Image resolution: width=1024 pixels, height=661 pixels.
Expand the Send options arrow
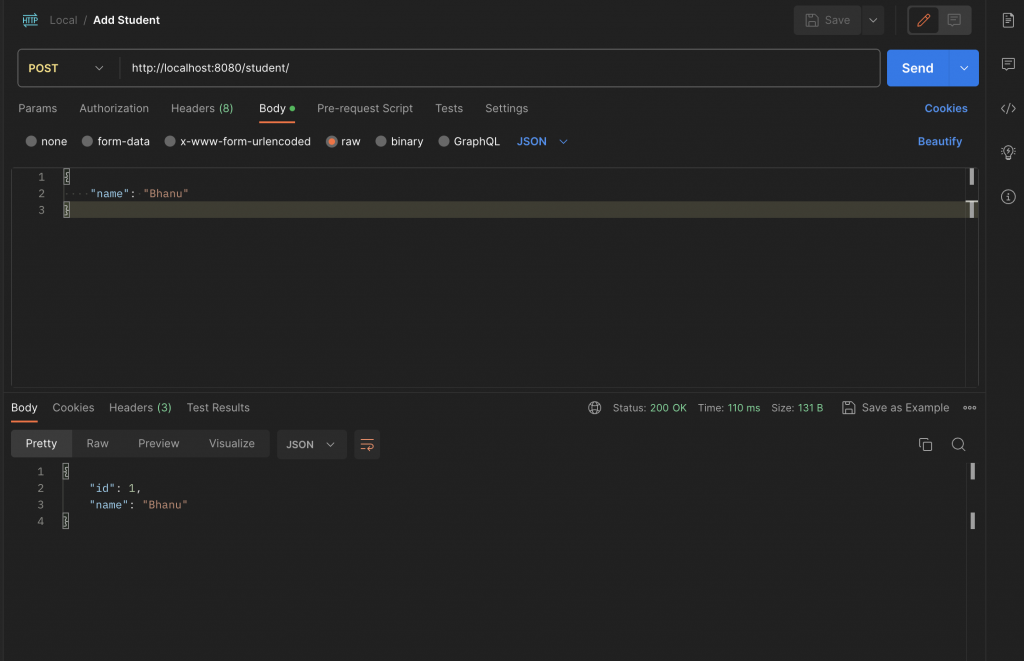[964, 68]
